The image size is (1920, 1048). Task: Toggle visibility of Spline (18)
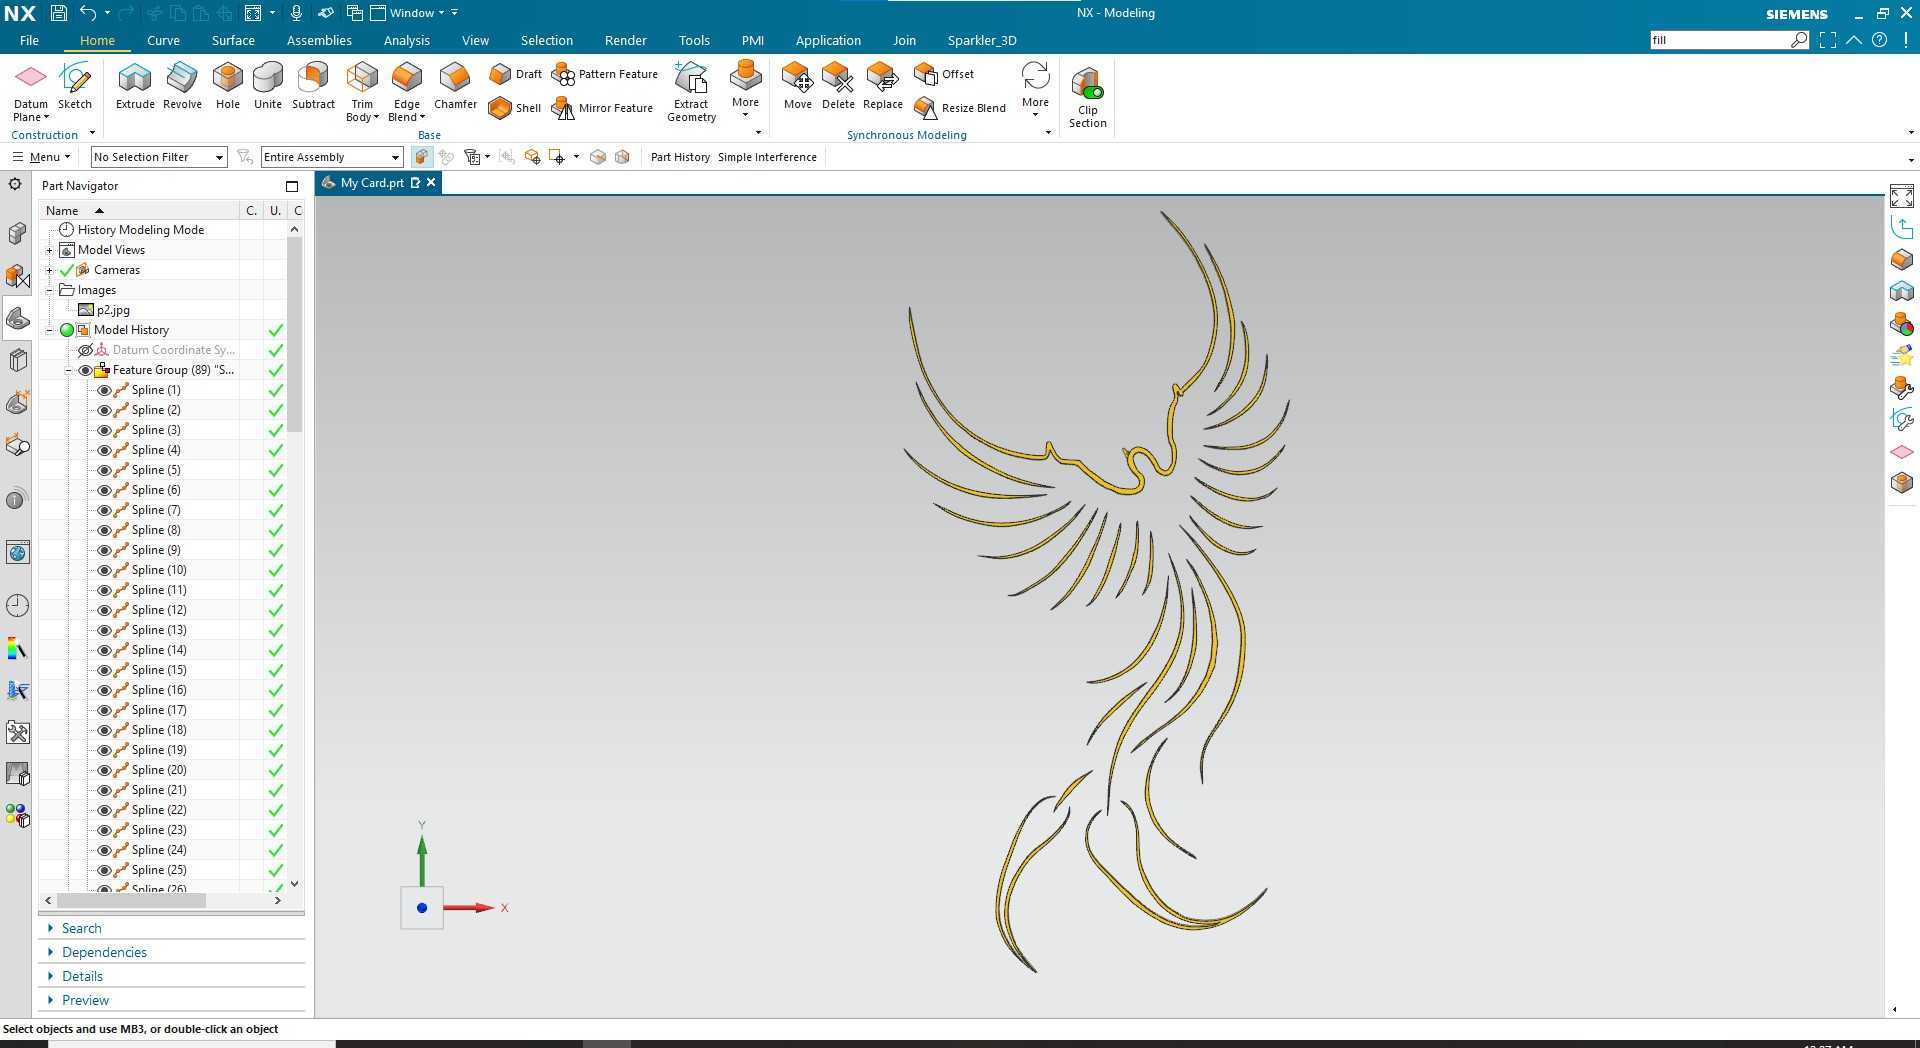click(104, 730)
